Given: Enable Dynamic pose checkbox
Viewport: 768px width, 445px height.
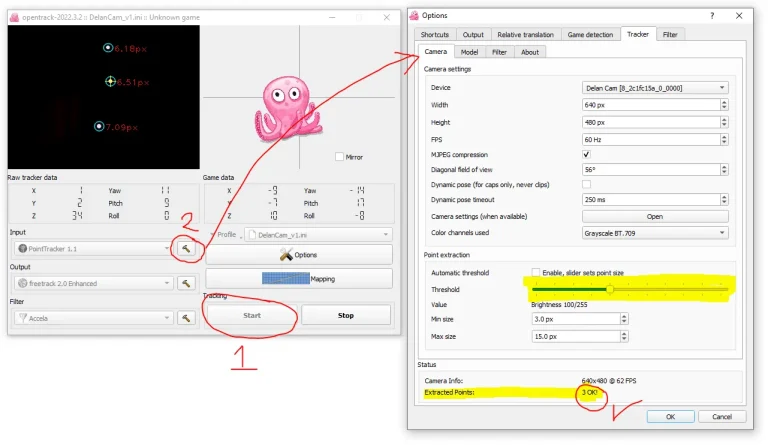Looking at the screenshot, I should click(586, 184).
